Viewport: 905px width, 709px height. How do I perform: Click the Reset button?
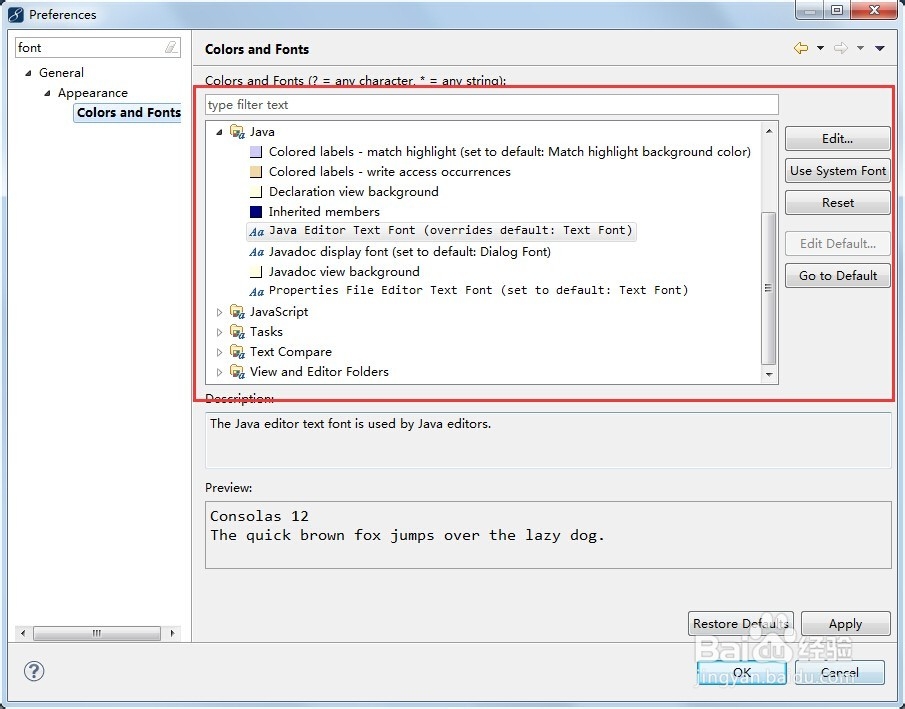pos(837,203)
